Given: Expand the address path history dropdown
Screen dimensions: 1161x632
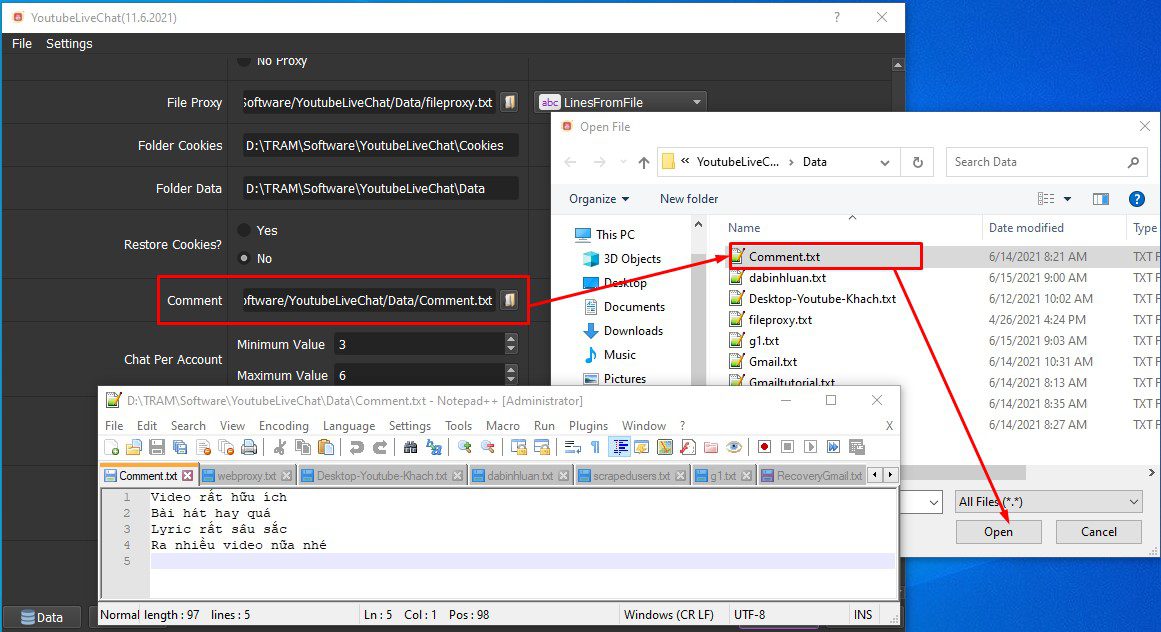Looking at the screenshot, I should coord(885,163).
